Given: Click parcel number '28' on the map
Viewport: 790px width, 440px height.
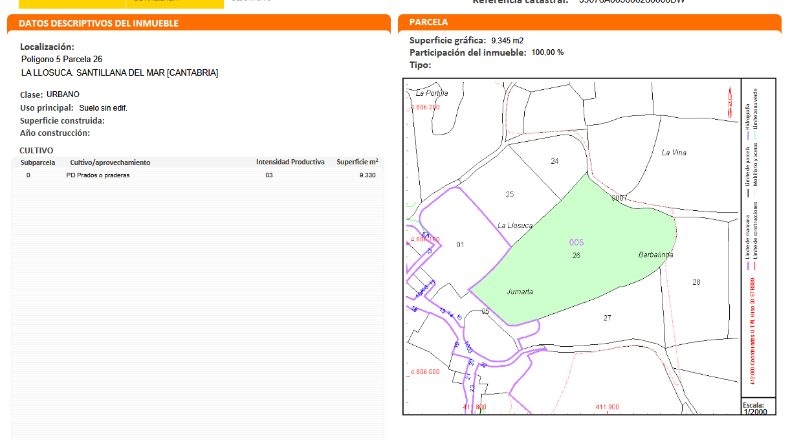Looking at the screenshot, I should click(696, 282).
